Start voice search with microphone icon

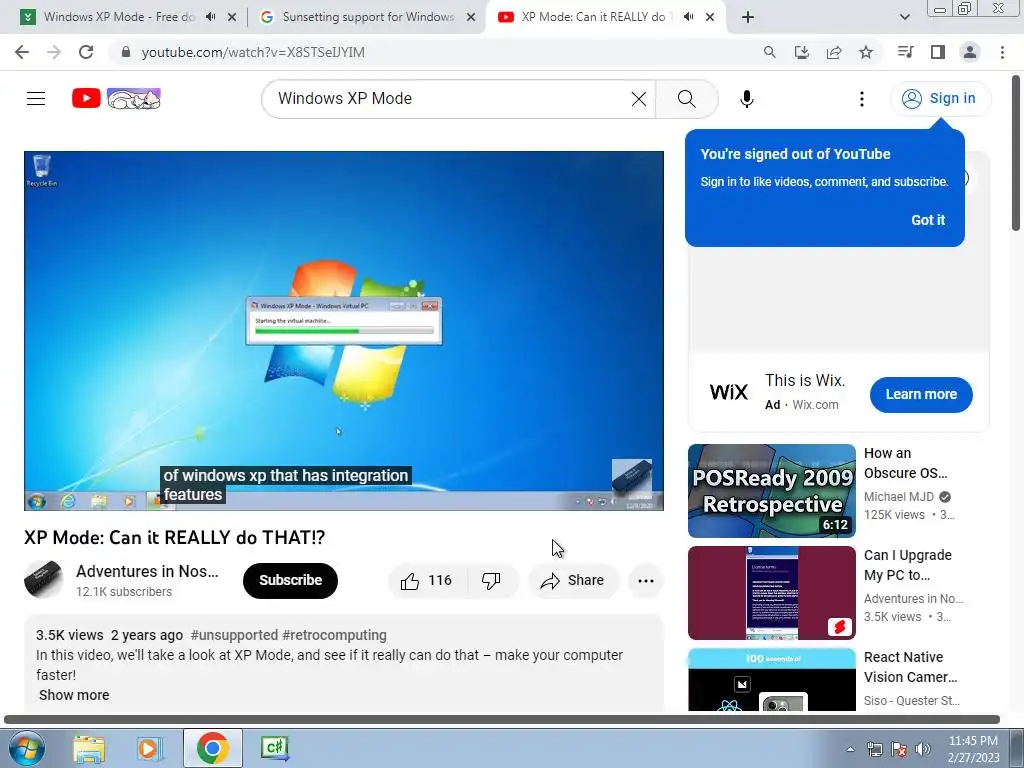(x=746, y=99)
